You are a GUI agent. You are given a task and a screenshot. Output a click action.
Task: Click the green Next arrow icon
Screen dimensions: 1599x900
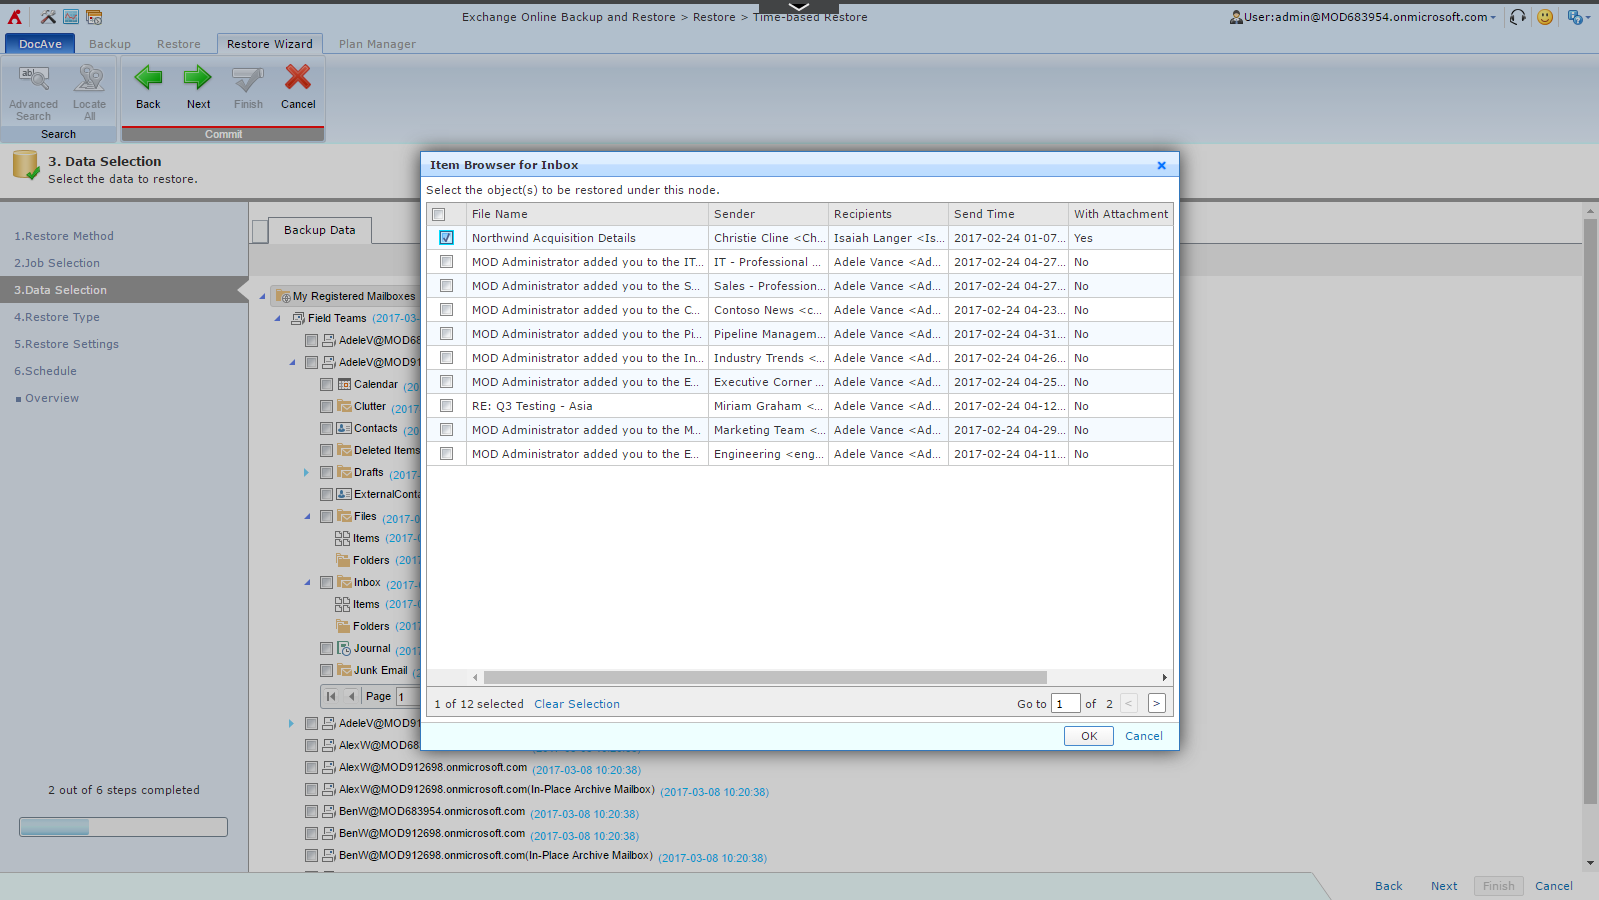[198, 78]
